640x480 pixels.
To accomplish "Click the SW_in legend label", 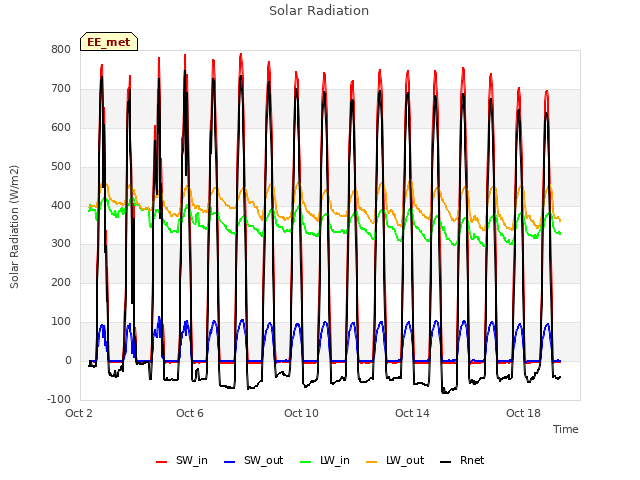I will pyautogui.click(x=192, y=460).
